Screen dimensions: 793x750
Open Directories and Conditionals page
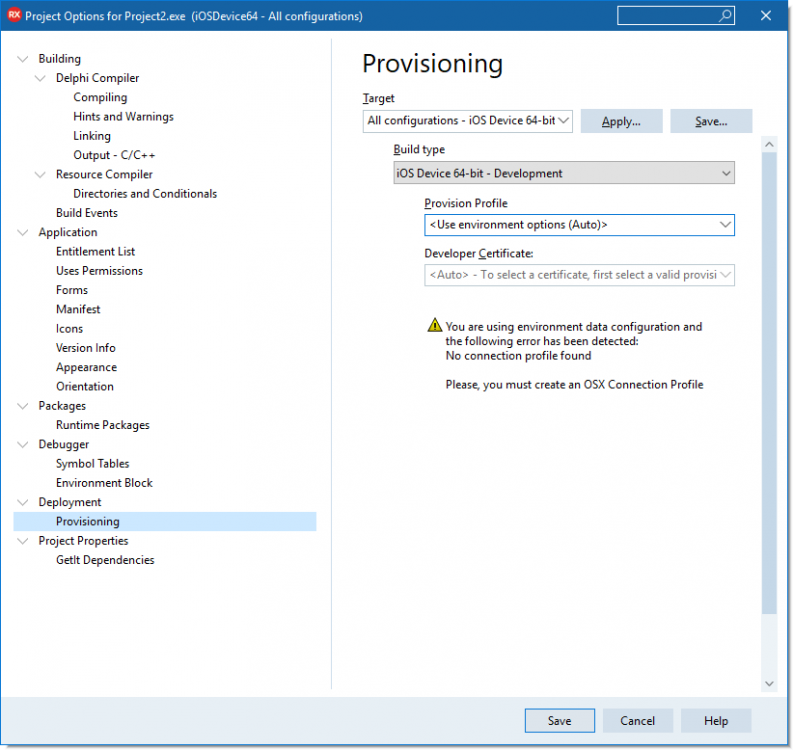tap(145, 194)
